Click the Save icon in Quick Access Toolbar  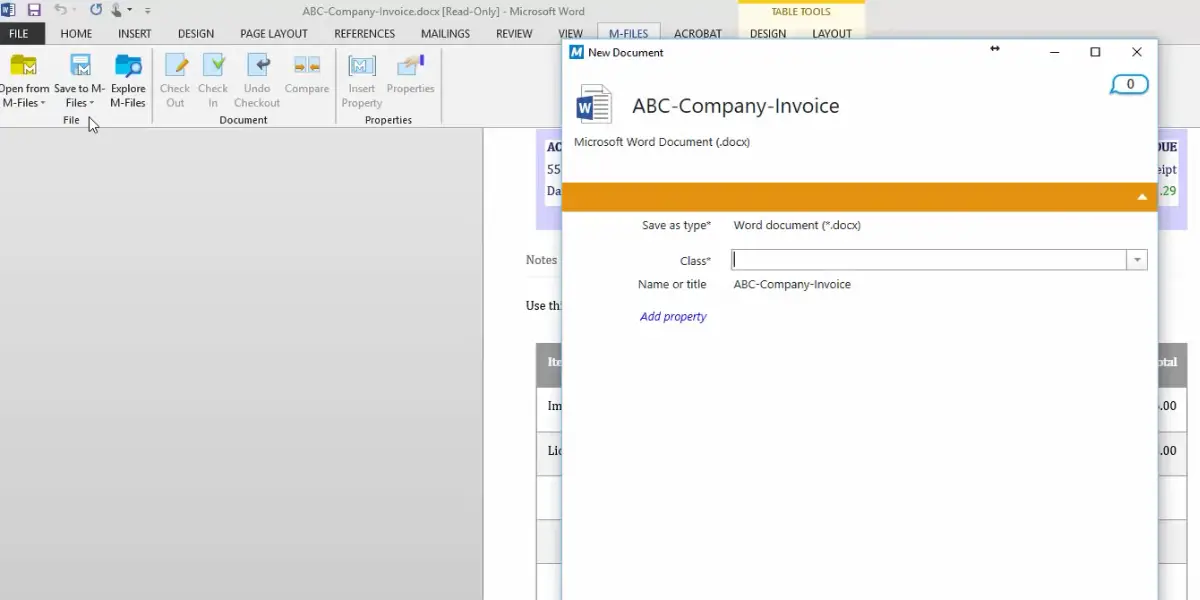pos(34,10)
